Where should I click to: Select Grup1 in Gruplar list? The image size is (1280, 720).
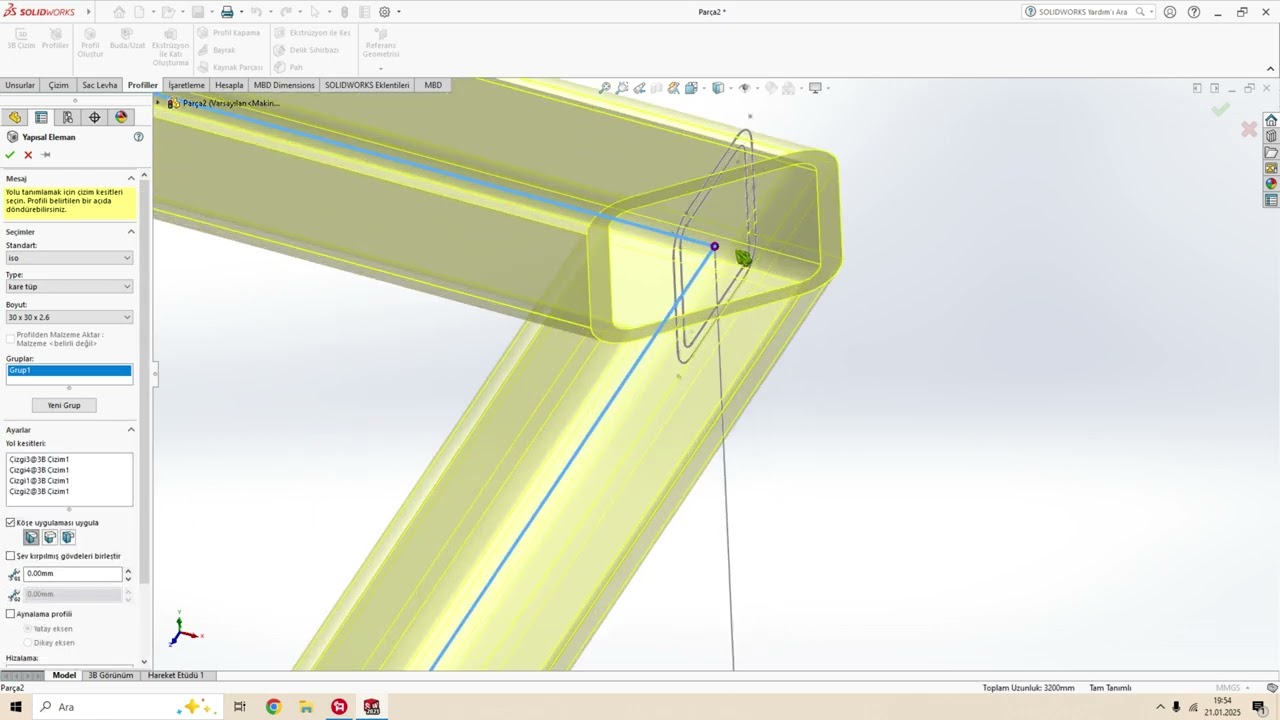tap(69, 370)
